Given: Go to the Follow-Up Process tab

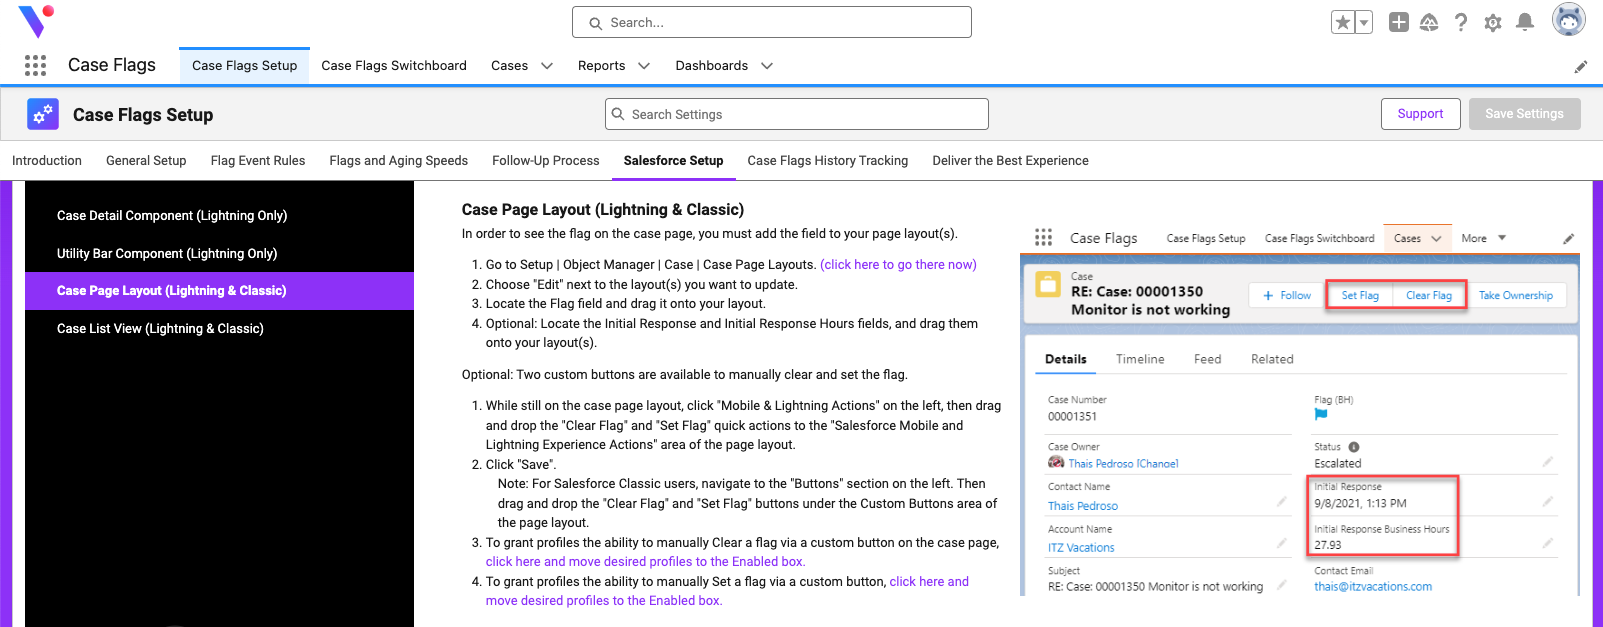Looking at the screenshot, I should pyautogui.click(x=546, y=161).
